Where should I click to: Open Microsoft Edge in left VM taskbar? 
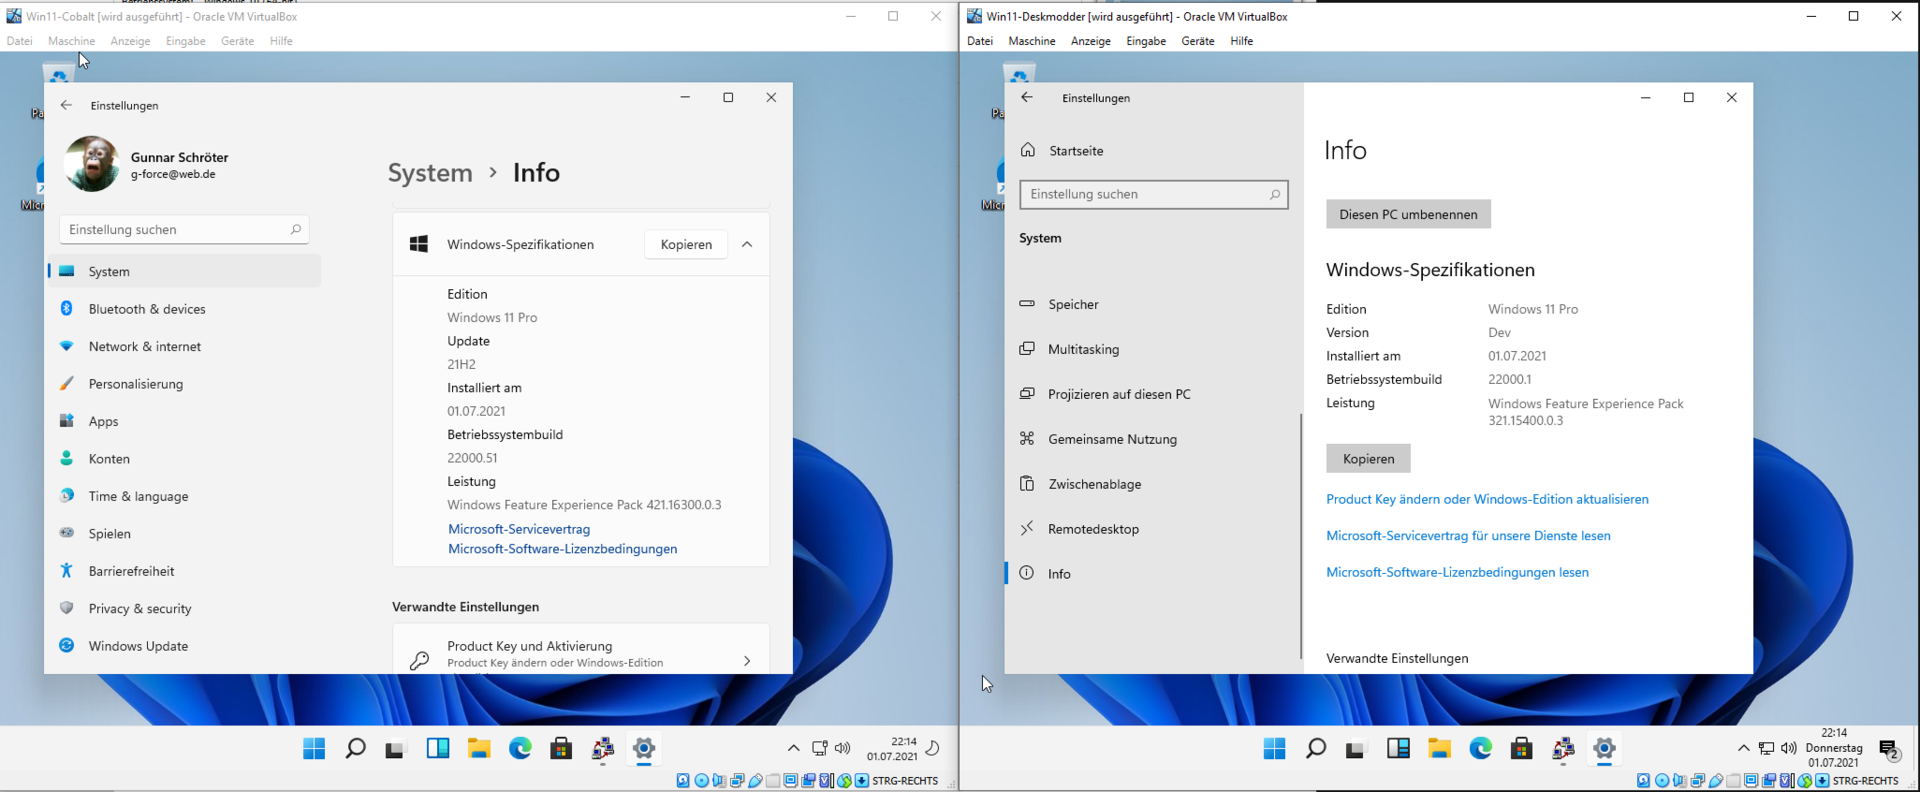520,748
